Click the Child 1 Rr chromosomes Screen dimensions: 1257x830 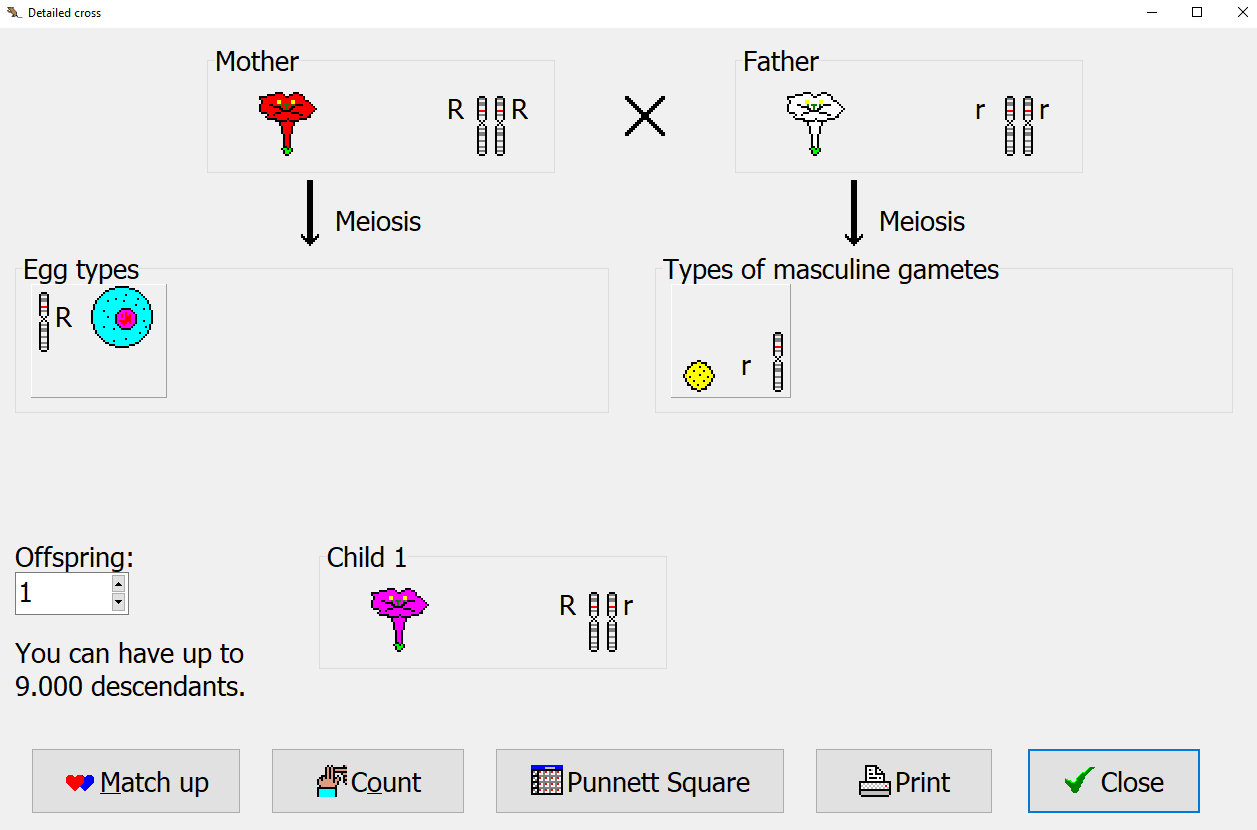(602, 621)
